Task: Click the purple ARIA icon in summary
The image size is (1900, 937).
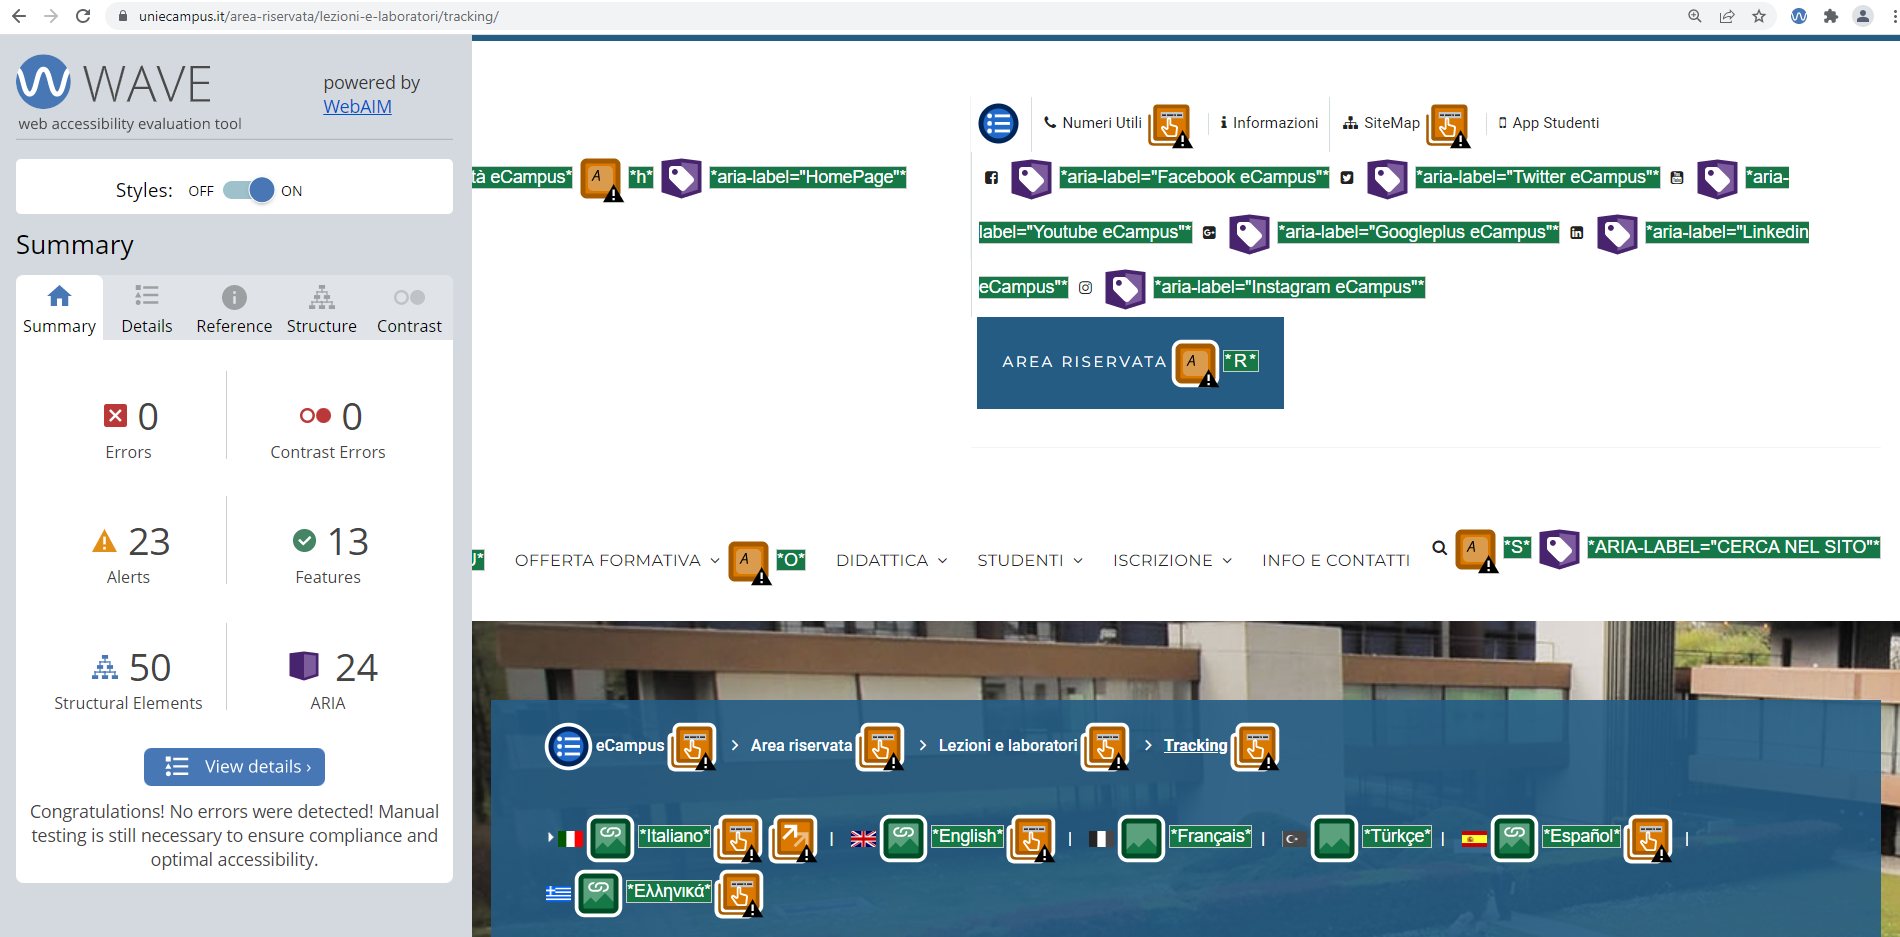Action: coord(304,666)
